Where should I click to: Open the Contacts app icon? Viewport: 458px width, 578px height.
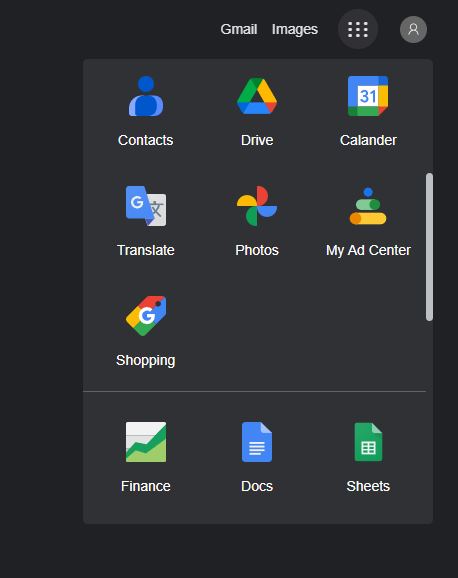pyautogui.click(x=146, y=96)
